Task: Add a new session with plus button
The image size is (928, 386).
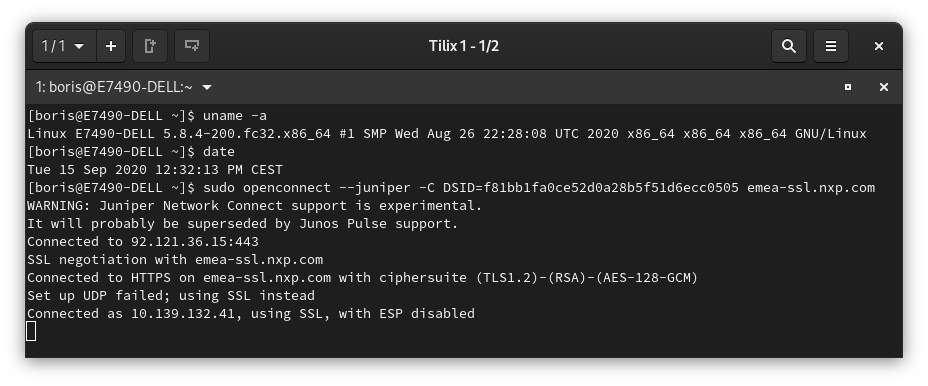Action: (111, 46)
